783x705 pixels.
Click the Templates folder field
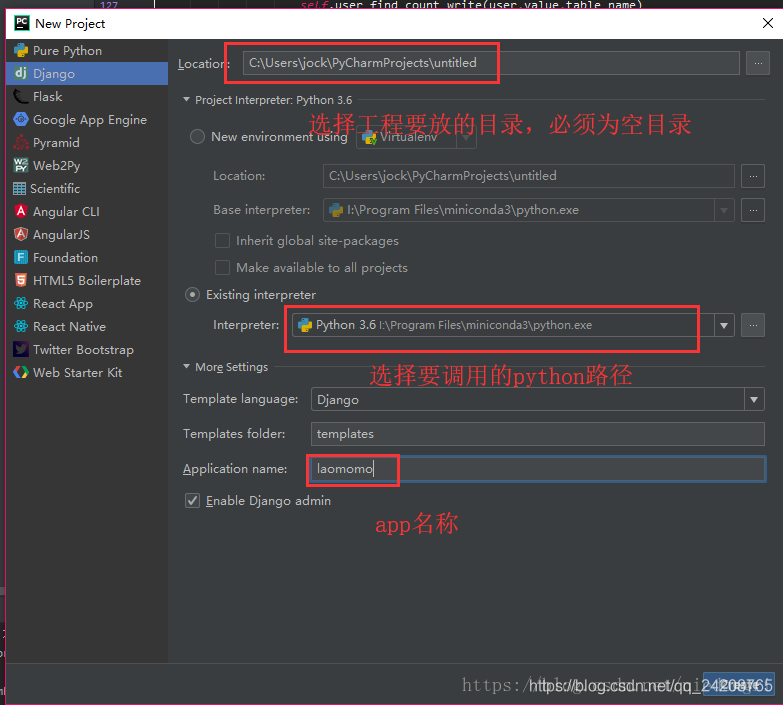pyautogui.click(x=538, y=433)
